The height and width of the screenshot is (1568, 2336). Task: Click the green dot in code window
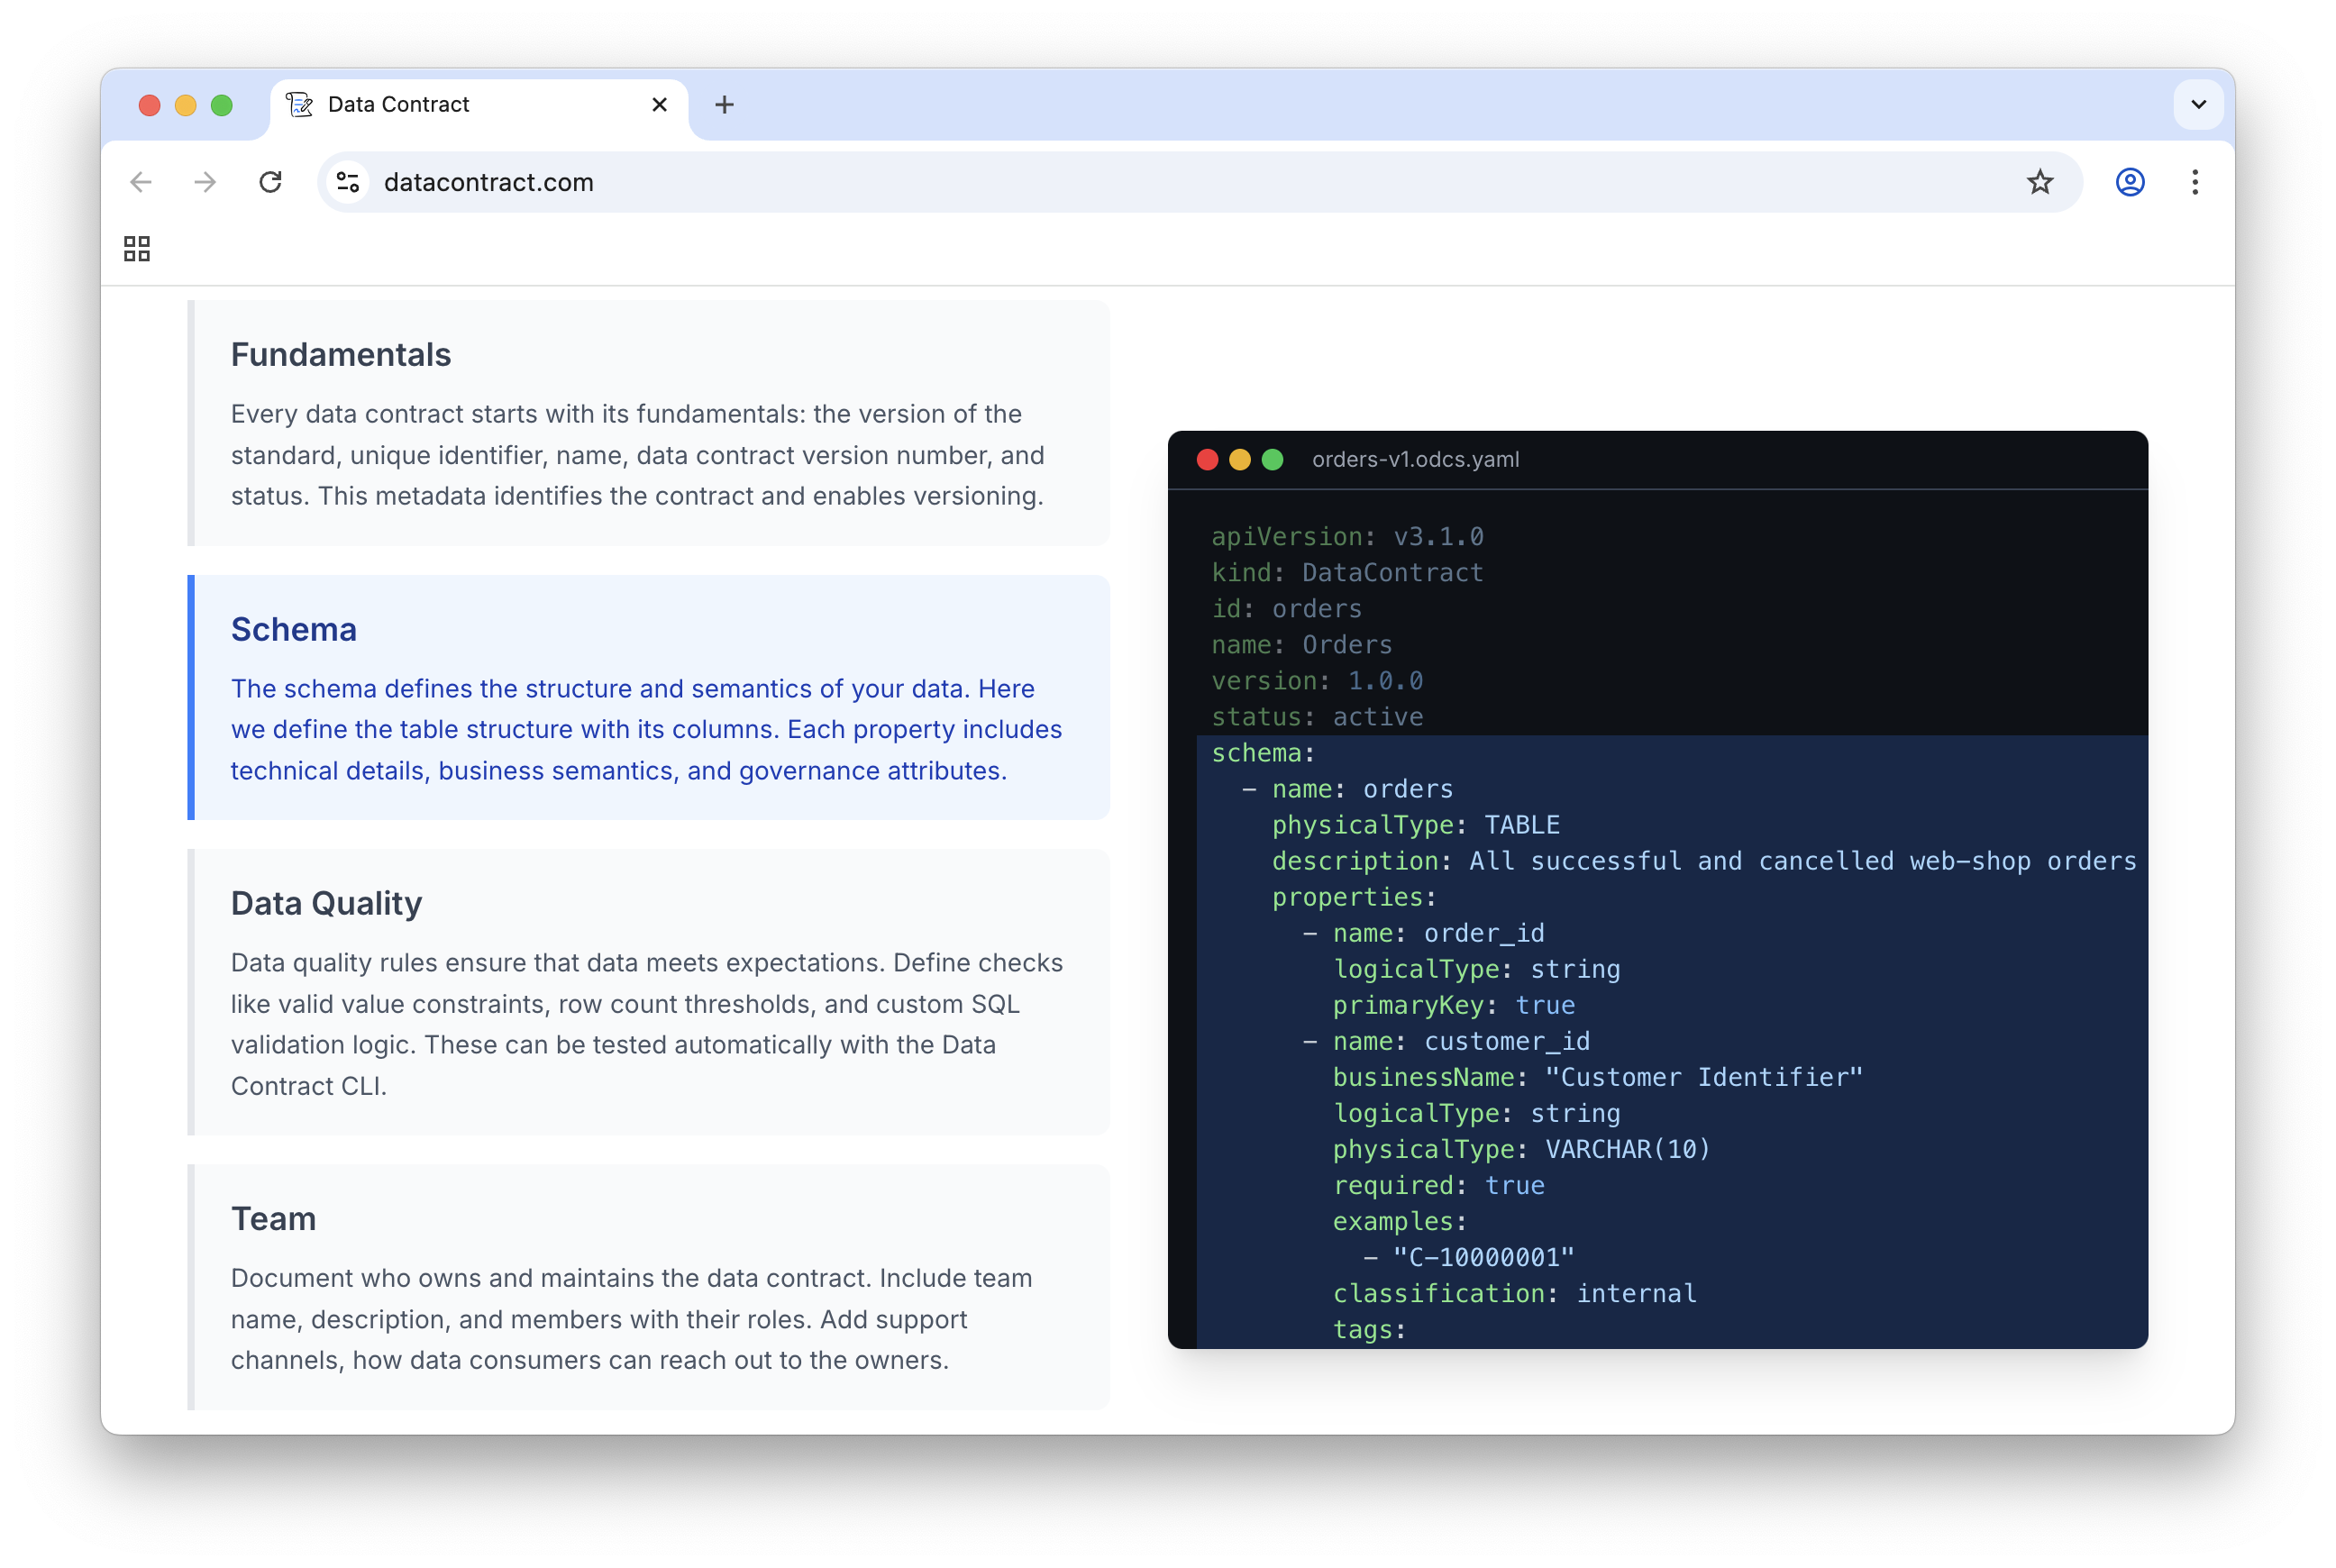click(1272, 459)
